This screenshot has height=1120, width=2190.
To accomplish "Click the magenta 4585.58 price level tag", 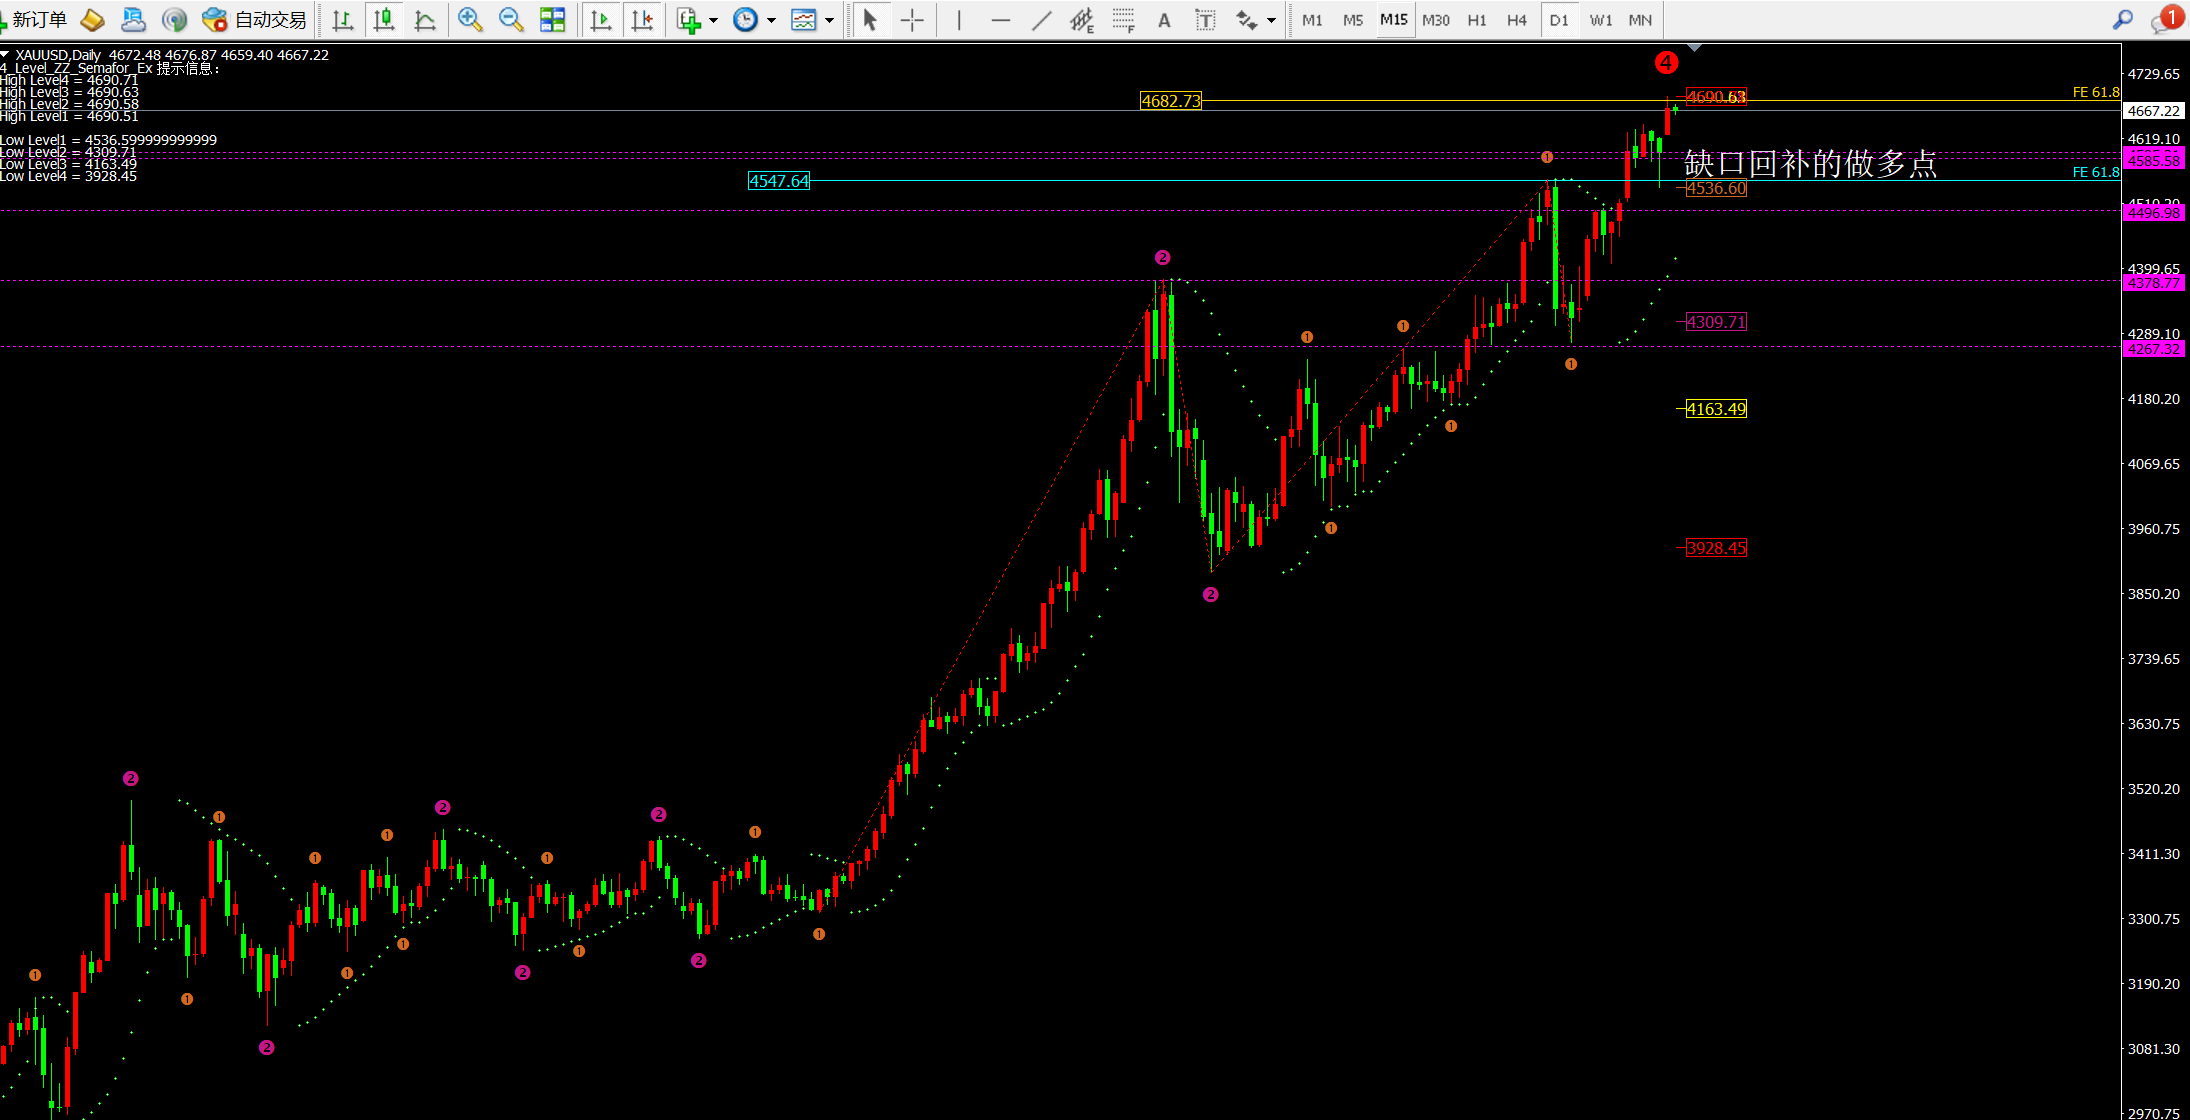I will [2153, 160].
